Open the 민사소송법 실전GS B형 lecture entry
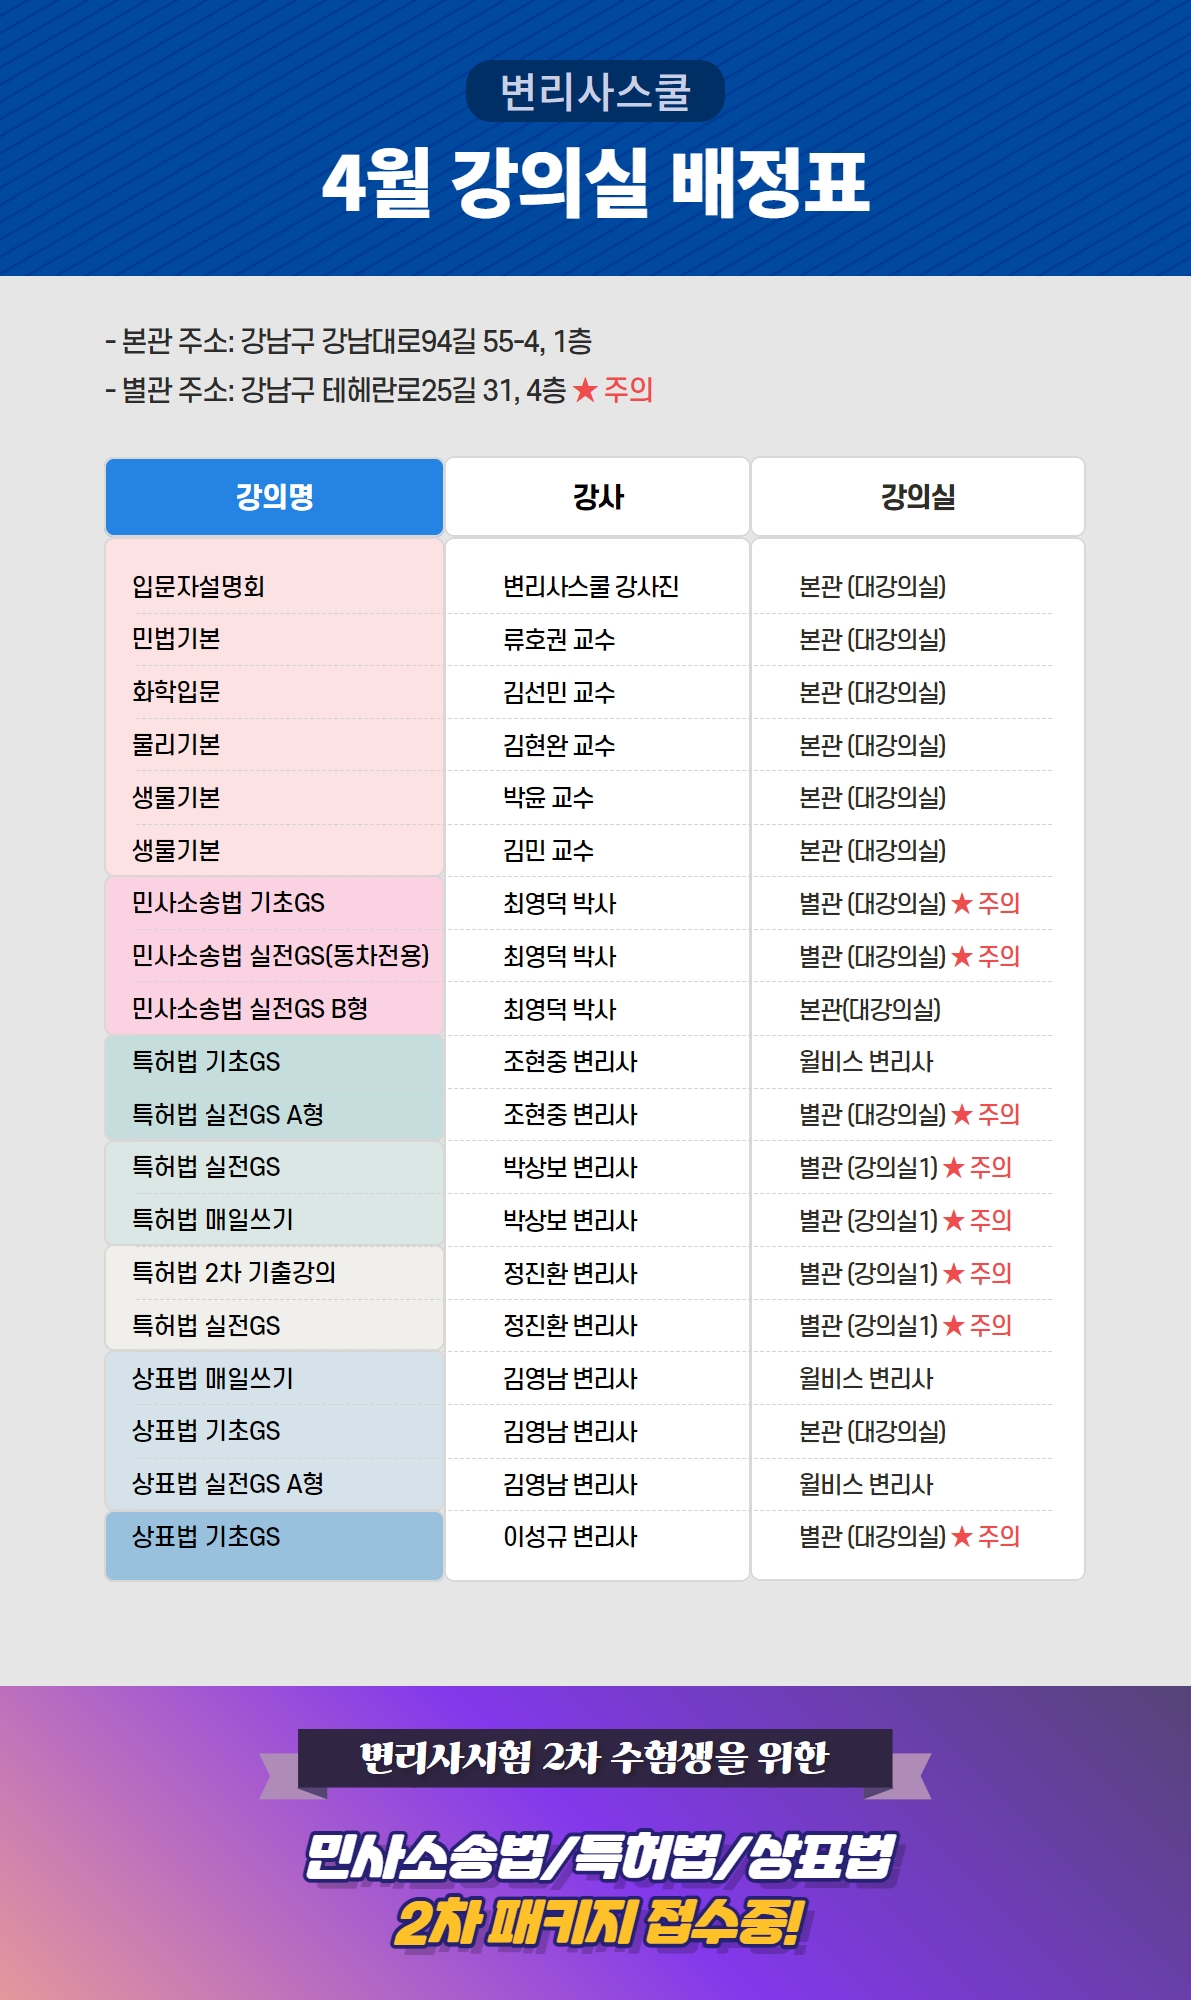The height and width of the screenshot is (2000, 1191). 250,1009
